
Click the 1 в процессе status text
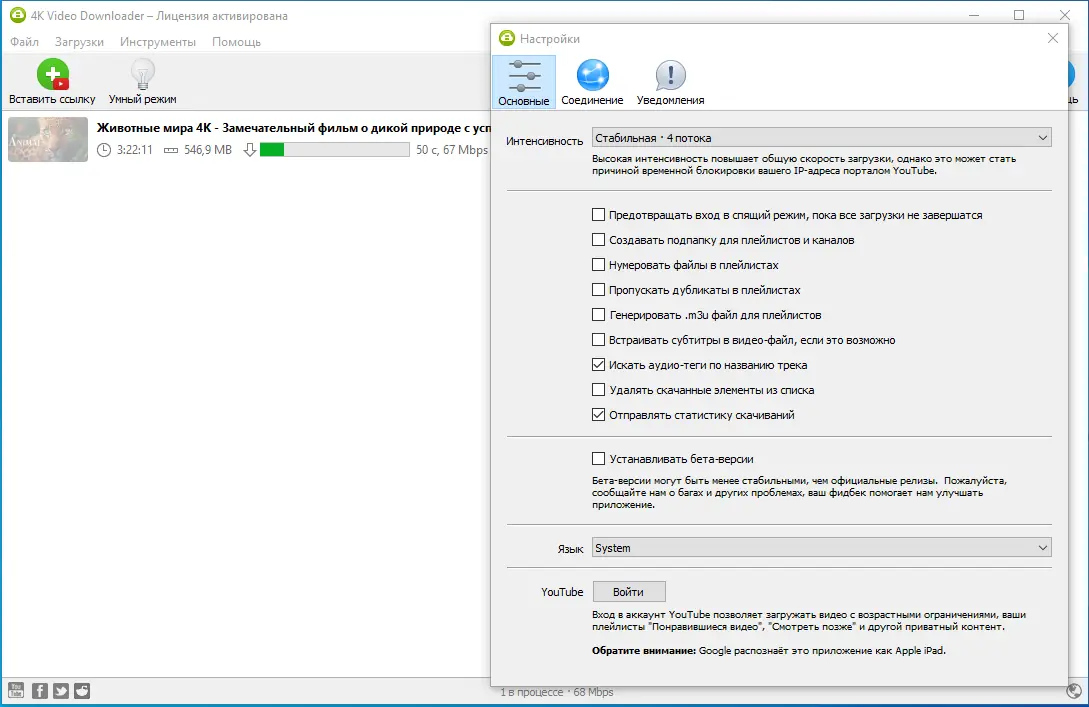[x=531, y=692]
